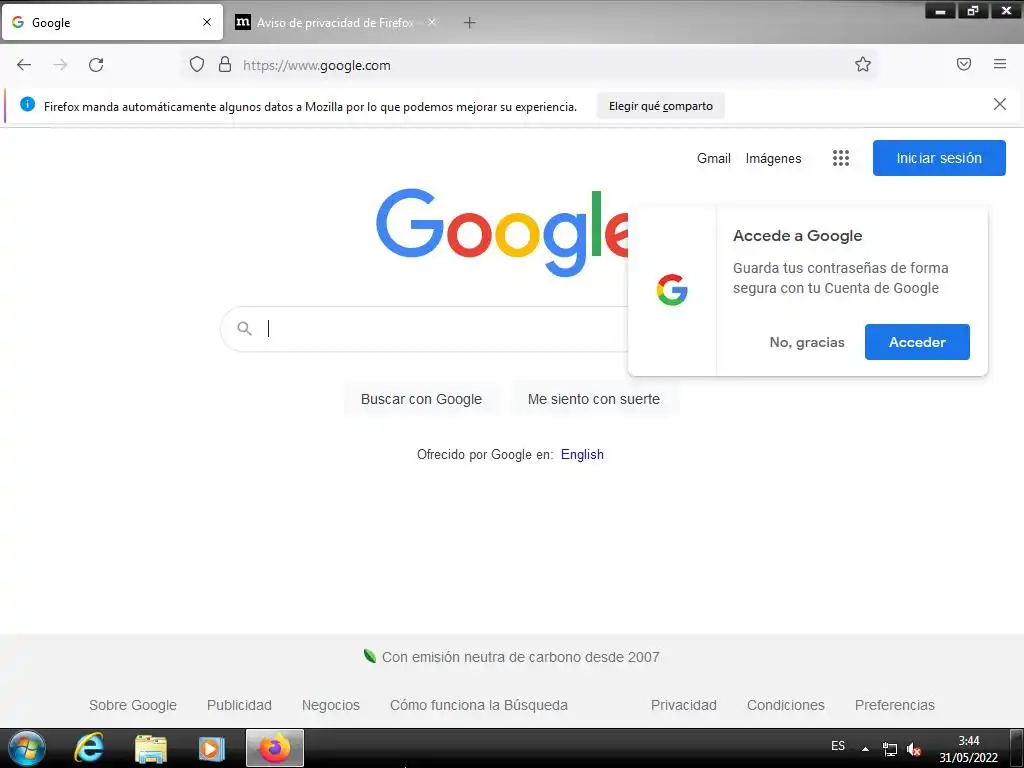Screen dimensions: 1024x768
Task: Open Negocios footer link
Action: (330, 705)
